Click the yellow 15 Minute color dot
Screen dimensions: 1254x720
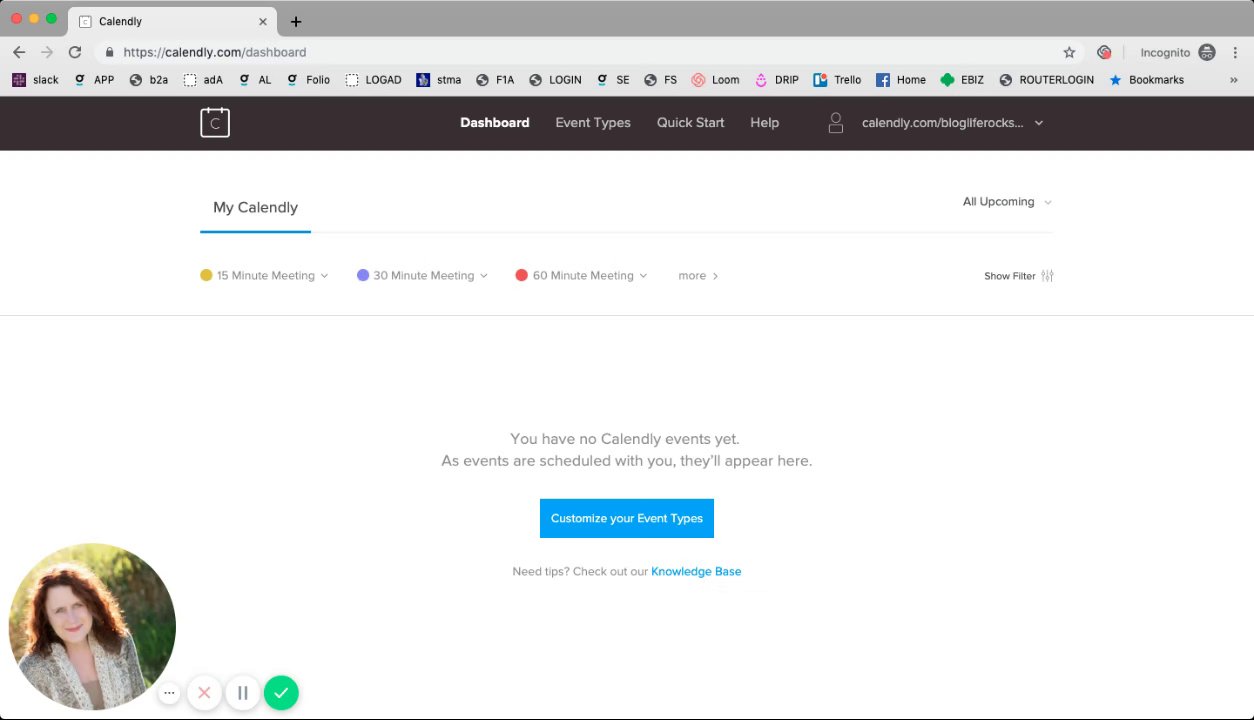tap(206, 276)
